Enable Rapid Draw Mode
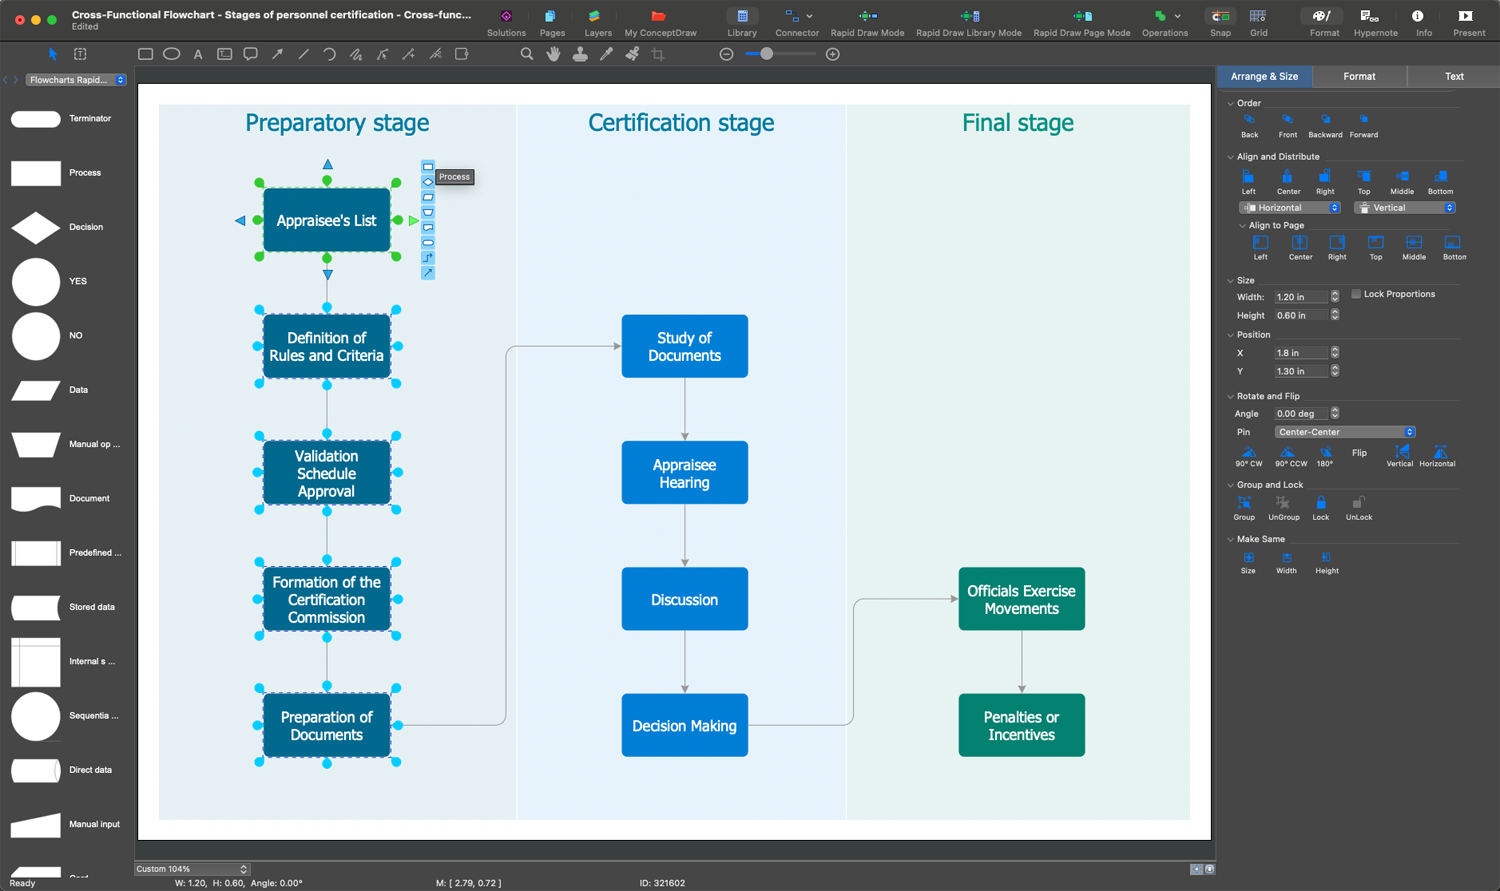The height and width of the screenshot is (891, 1500). pos(867,17)
